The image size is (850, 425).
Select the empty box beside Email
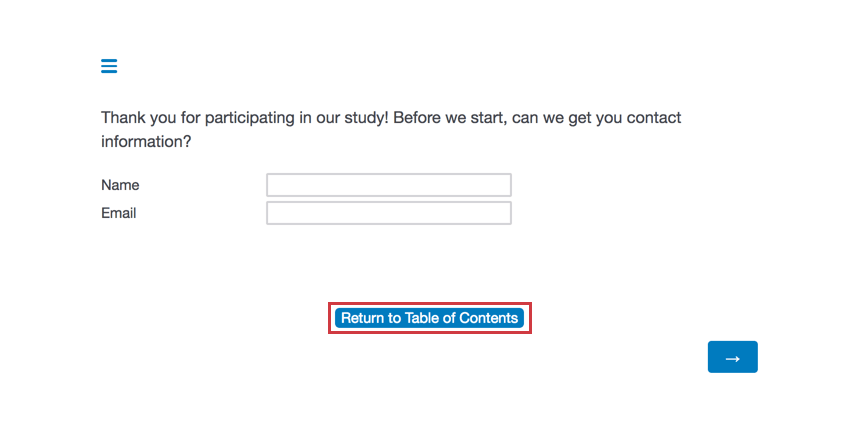click(x=388, y=213)
